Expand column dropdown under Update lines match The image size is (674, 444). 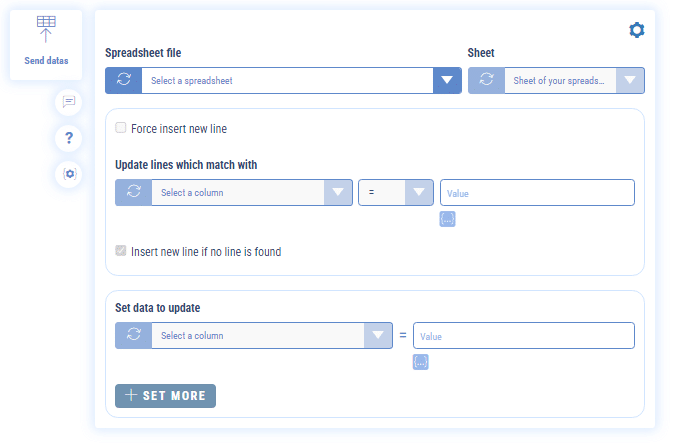pyautogui.click(x=338, y=193)
